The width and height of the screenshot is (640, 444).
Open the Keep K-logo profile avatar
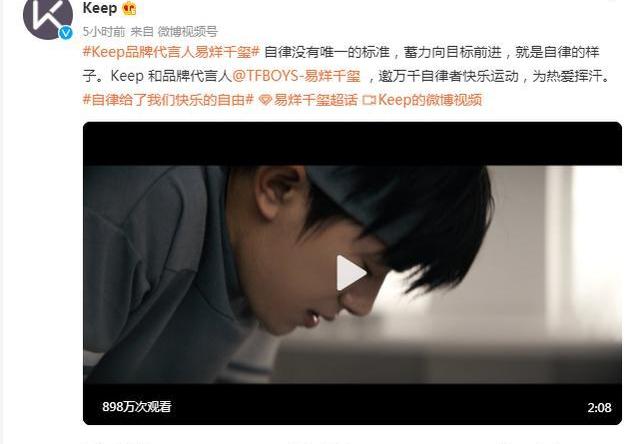point(48,16)
